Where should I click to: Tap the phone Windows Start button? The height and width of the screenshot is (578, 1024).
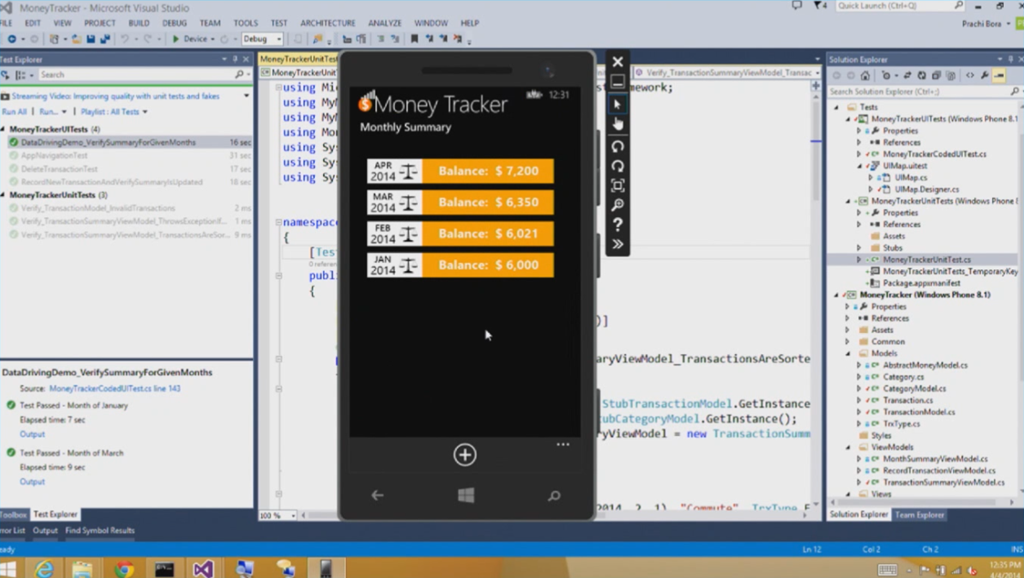(x=466, y=496)
